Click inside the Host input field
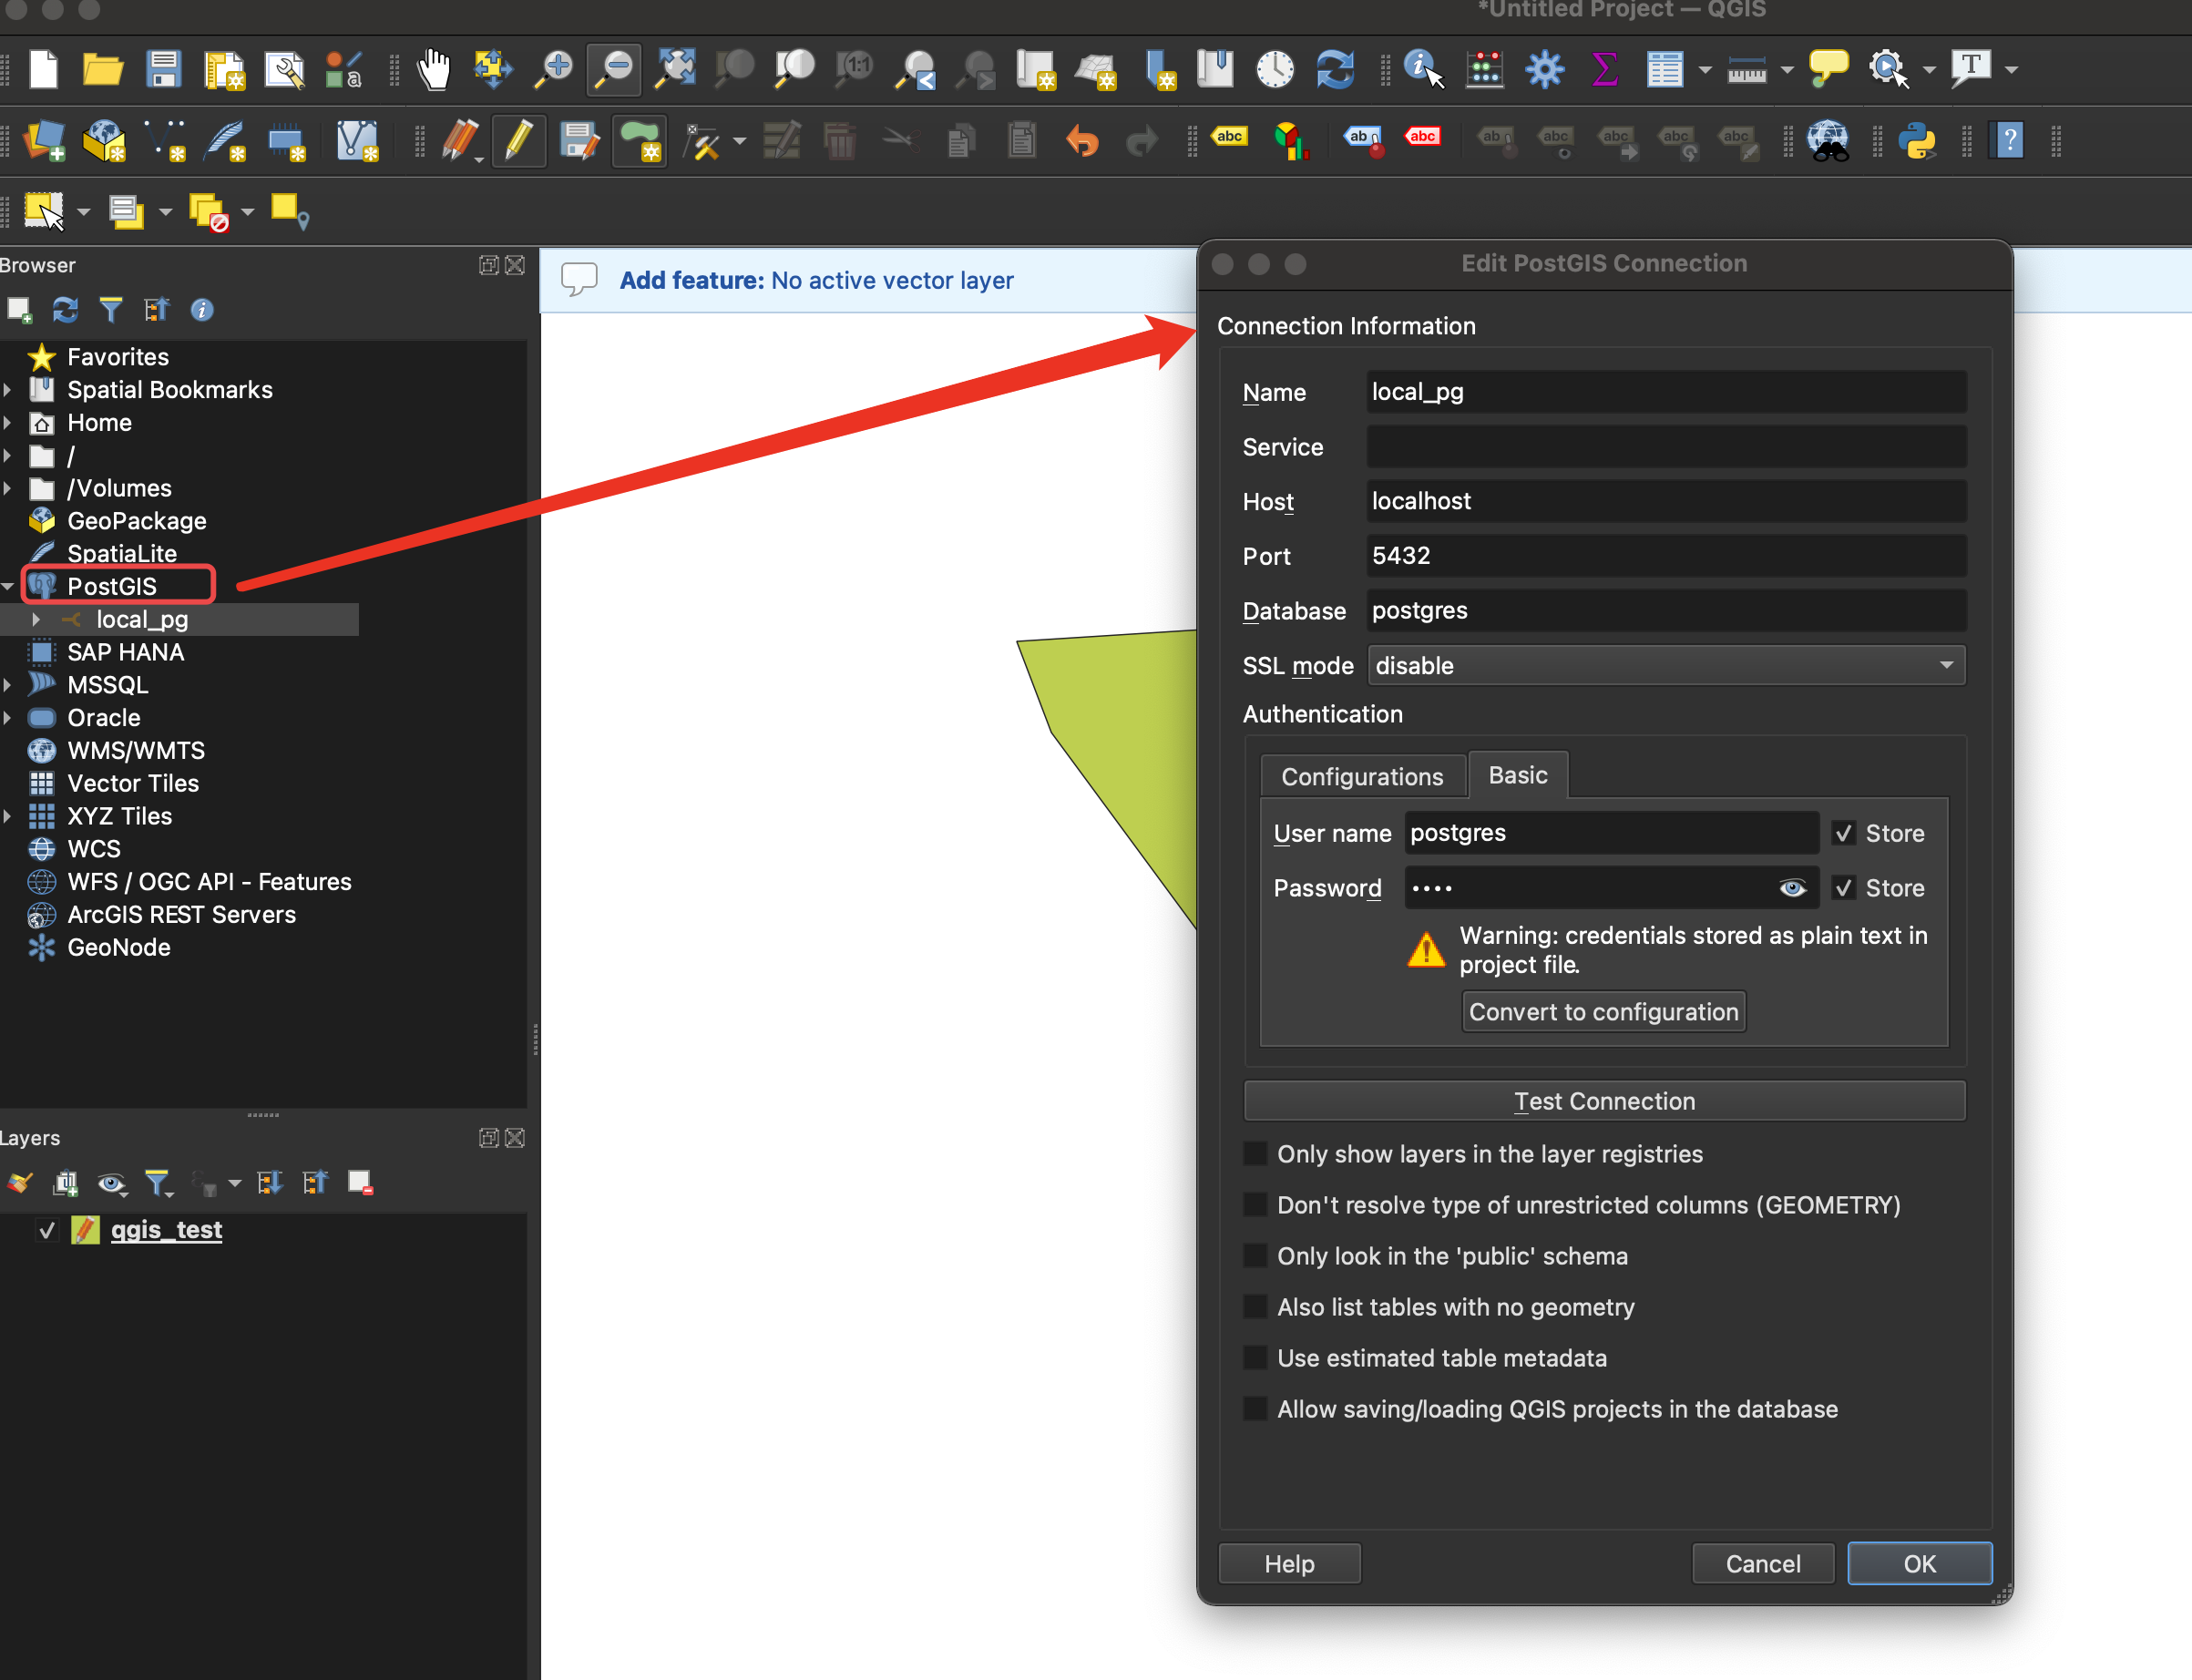 pos(1664,501)
